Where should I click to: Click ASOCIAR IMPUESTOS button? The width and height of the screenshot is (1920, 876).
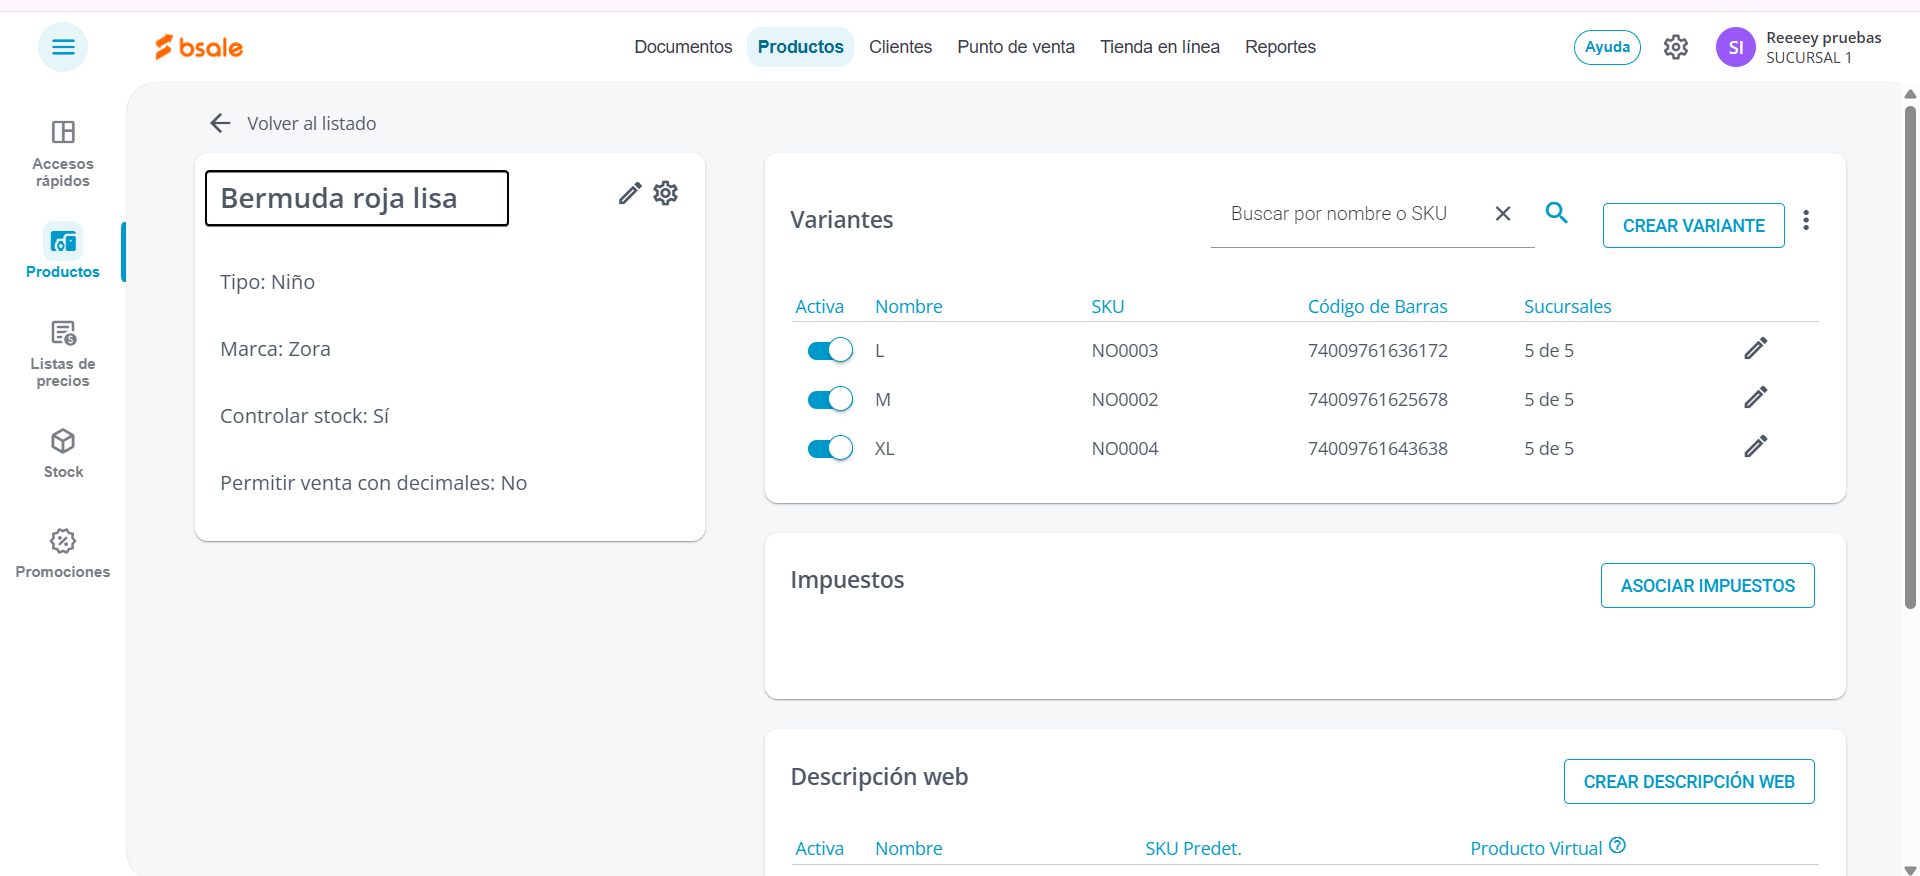coord(1707,586)
